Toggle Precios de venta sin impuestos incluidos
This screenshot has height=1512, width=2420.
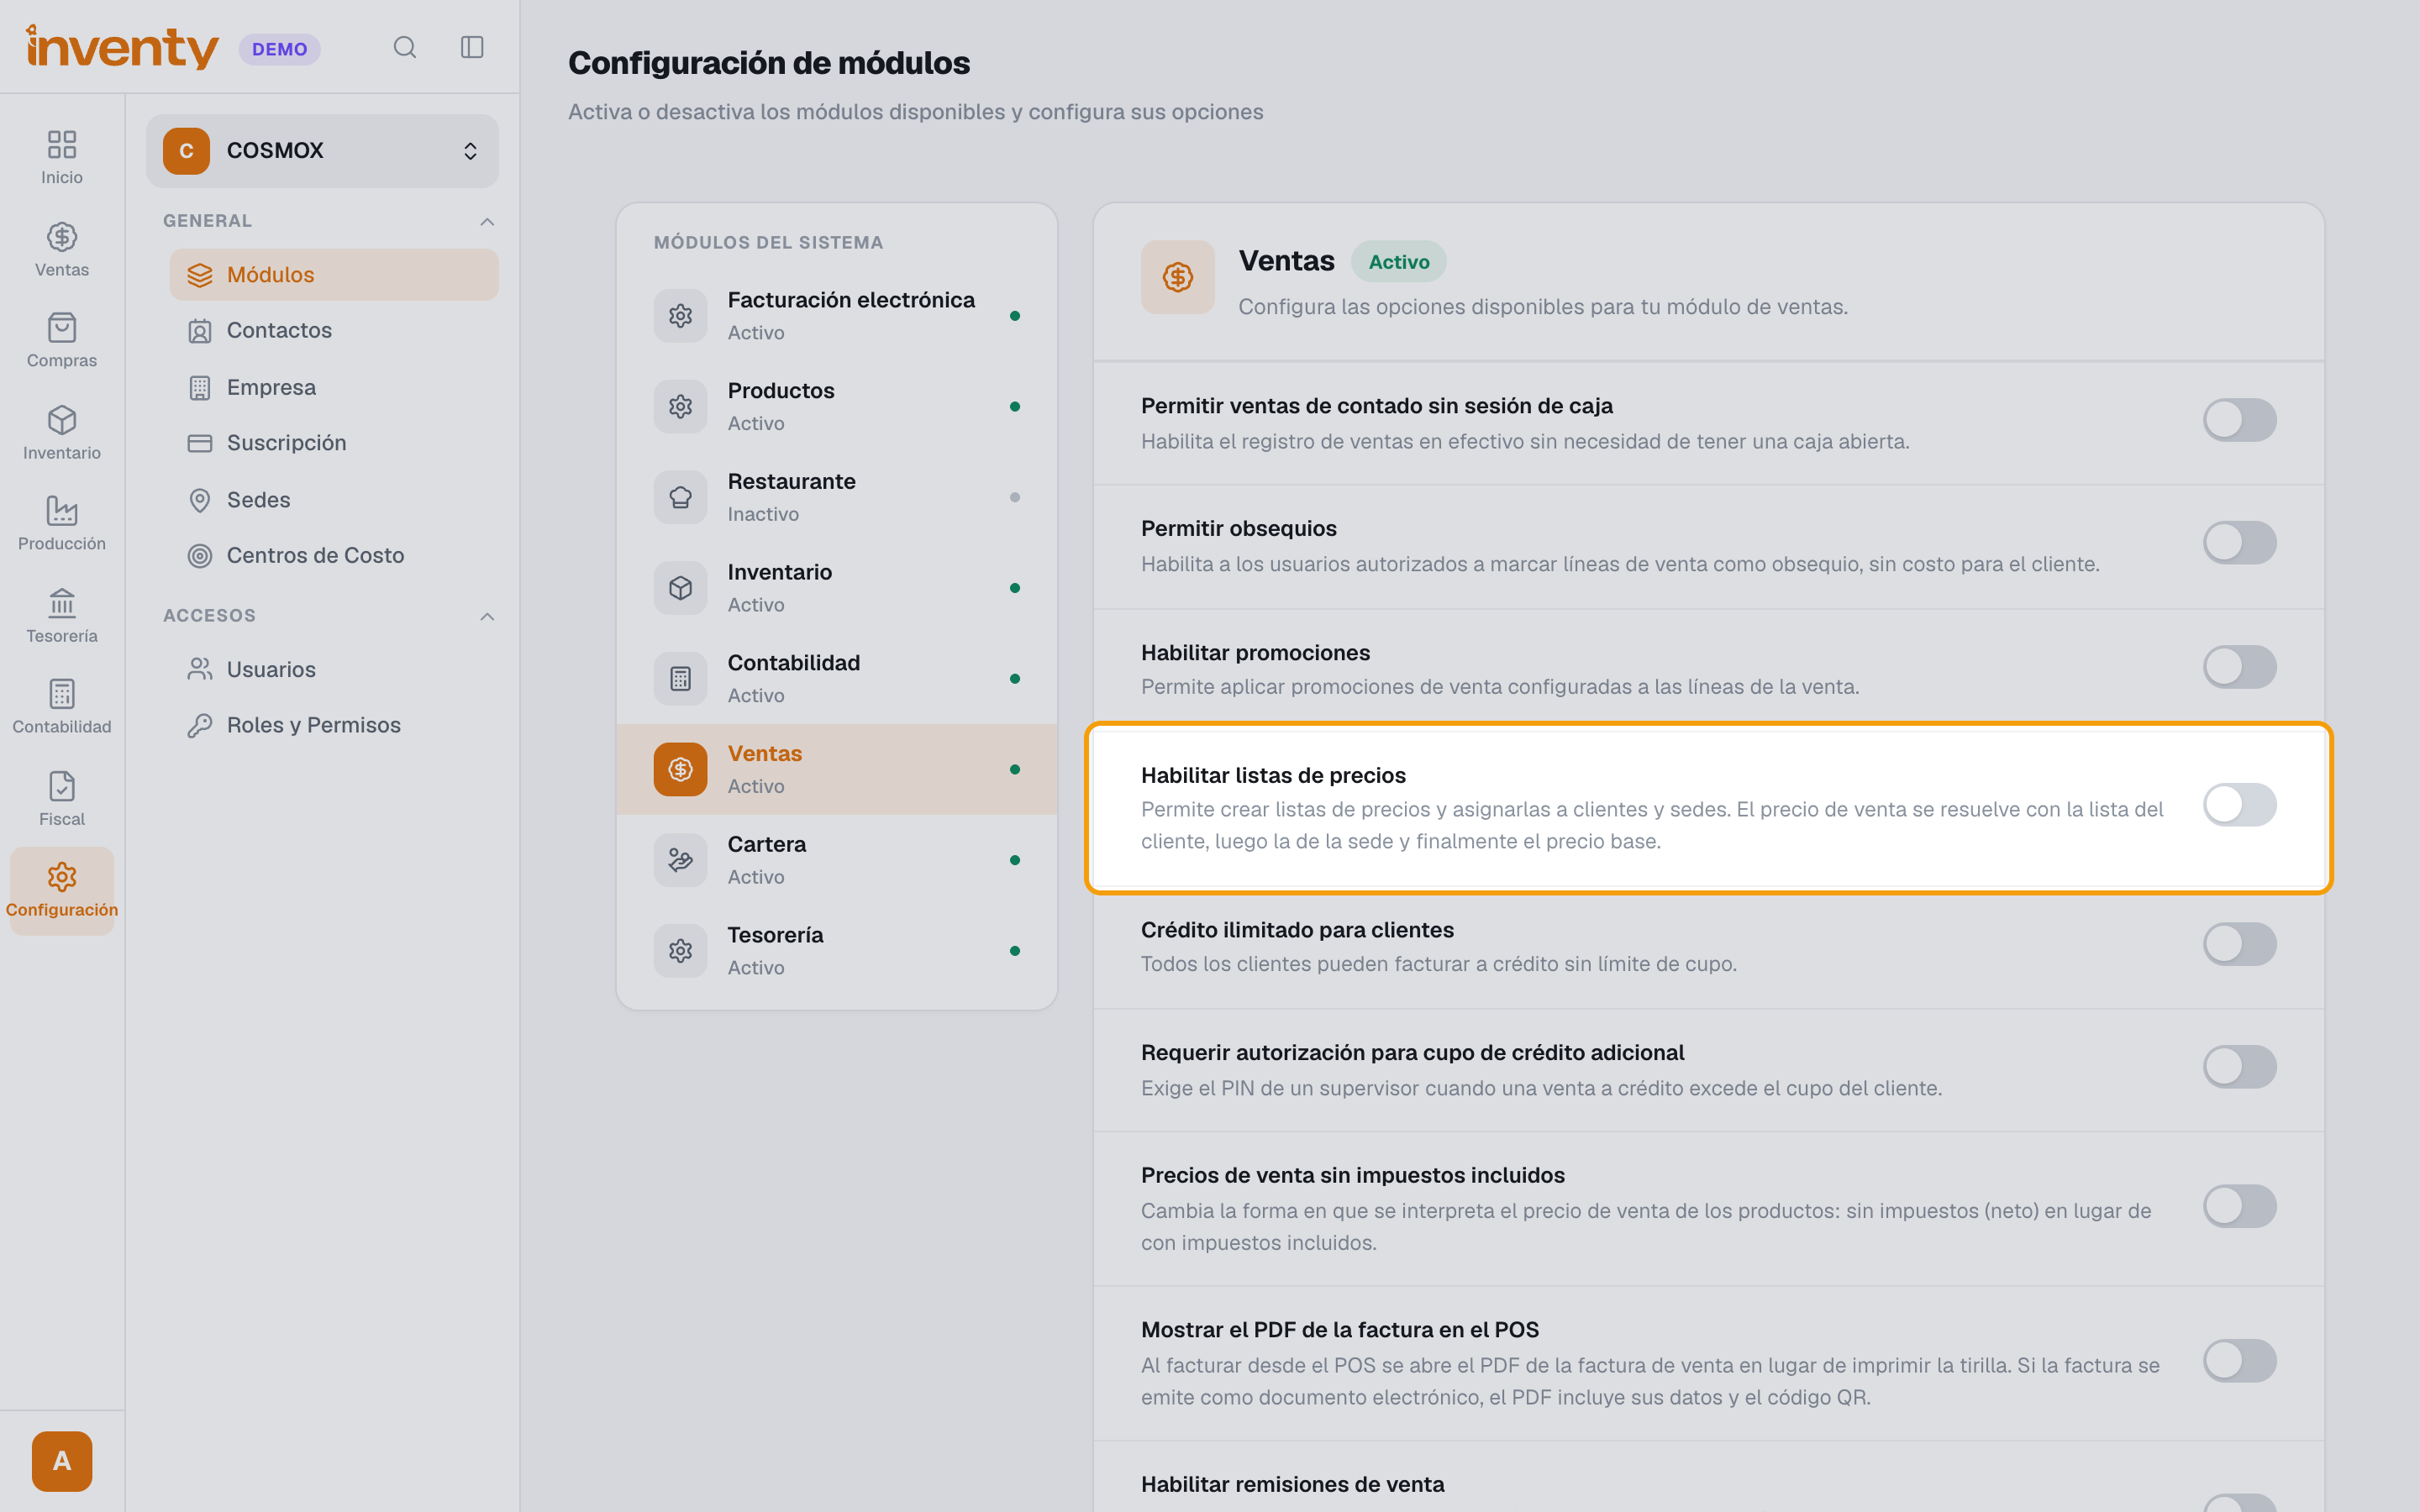(x=2239, y=1206)
